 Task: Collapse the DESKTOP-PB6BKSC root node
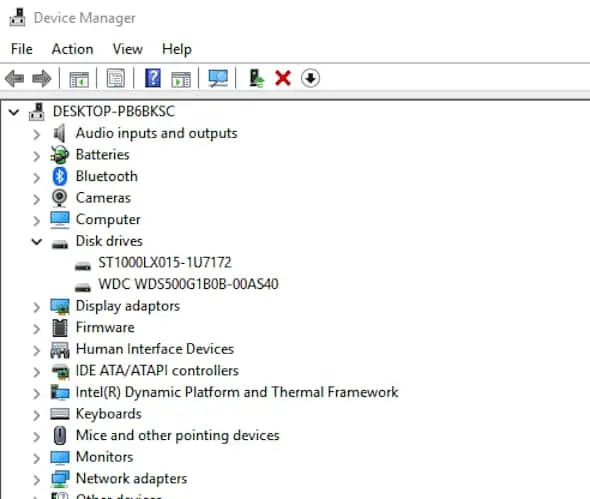pos(14,112)
